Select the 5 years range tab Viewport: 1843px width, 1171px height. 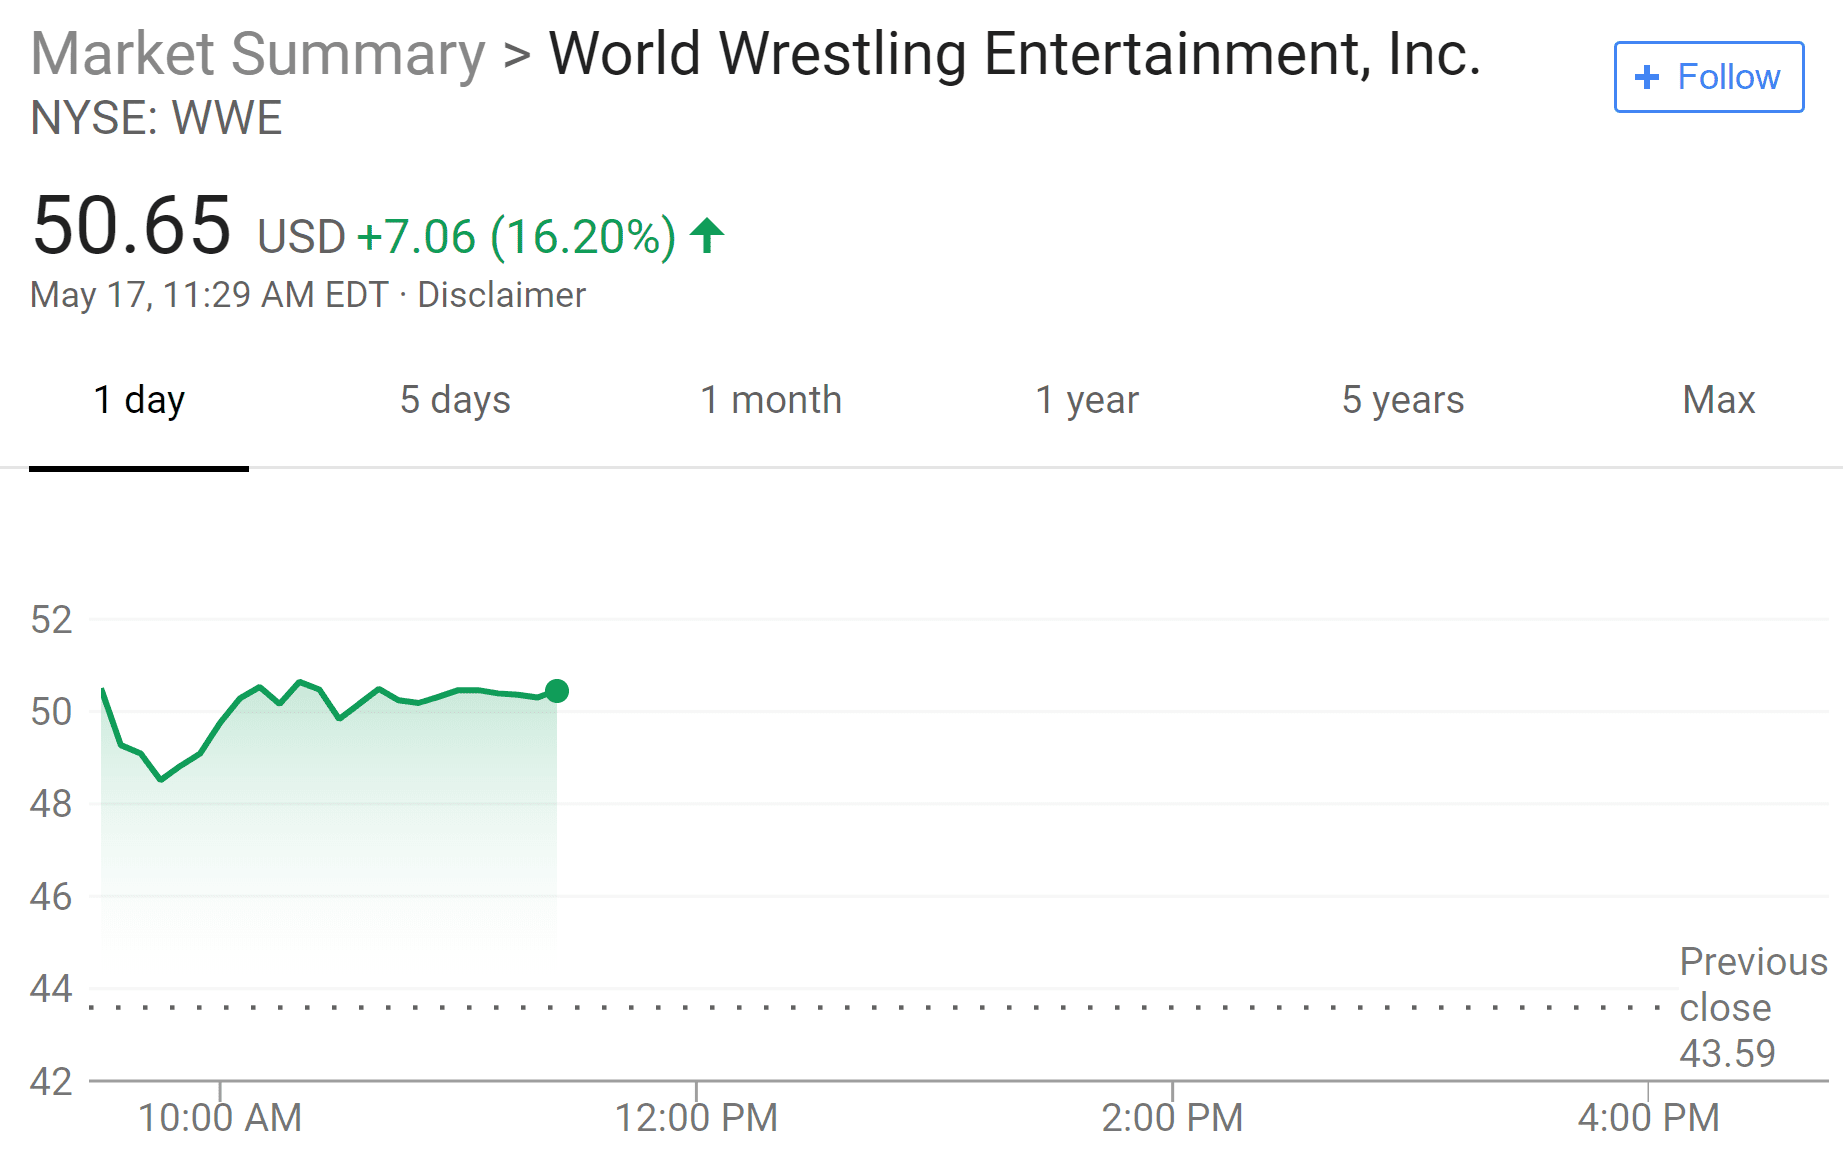pyautogui.click(x=1403, y=400)
